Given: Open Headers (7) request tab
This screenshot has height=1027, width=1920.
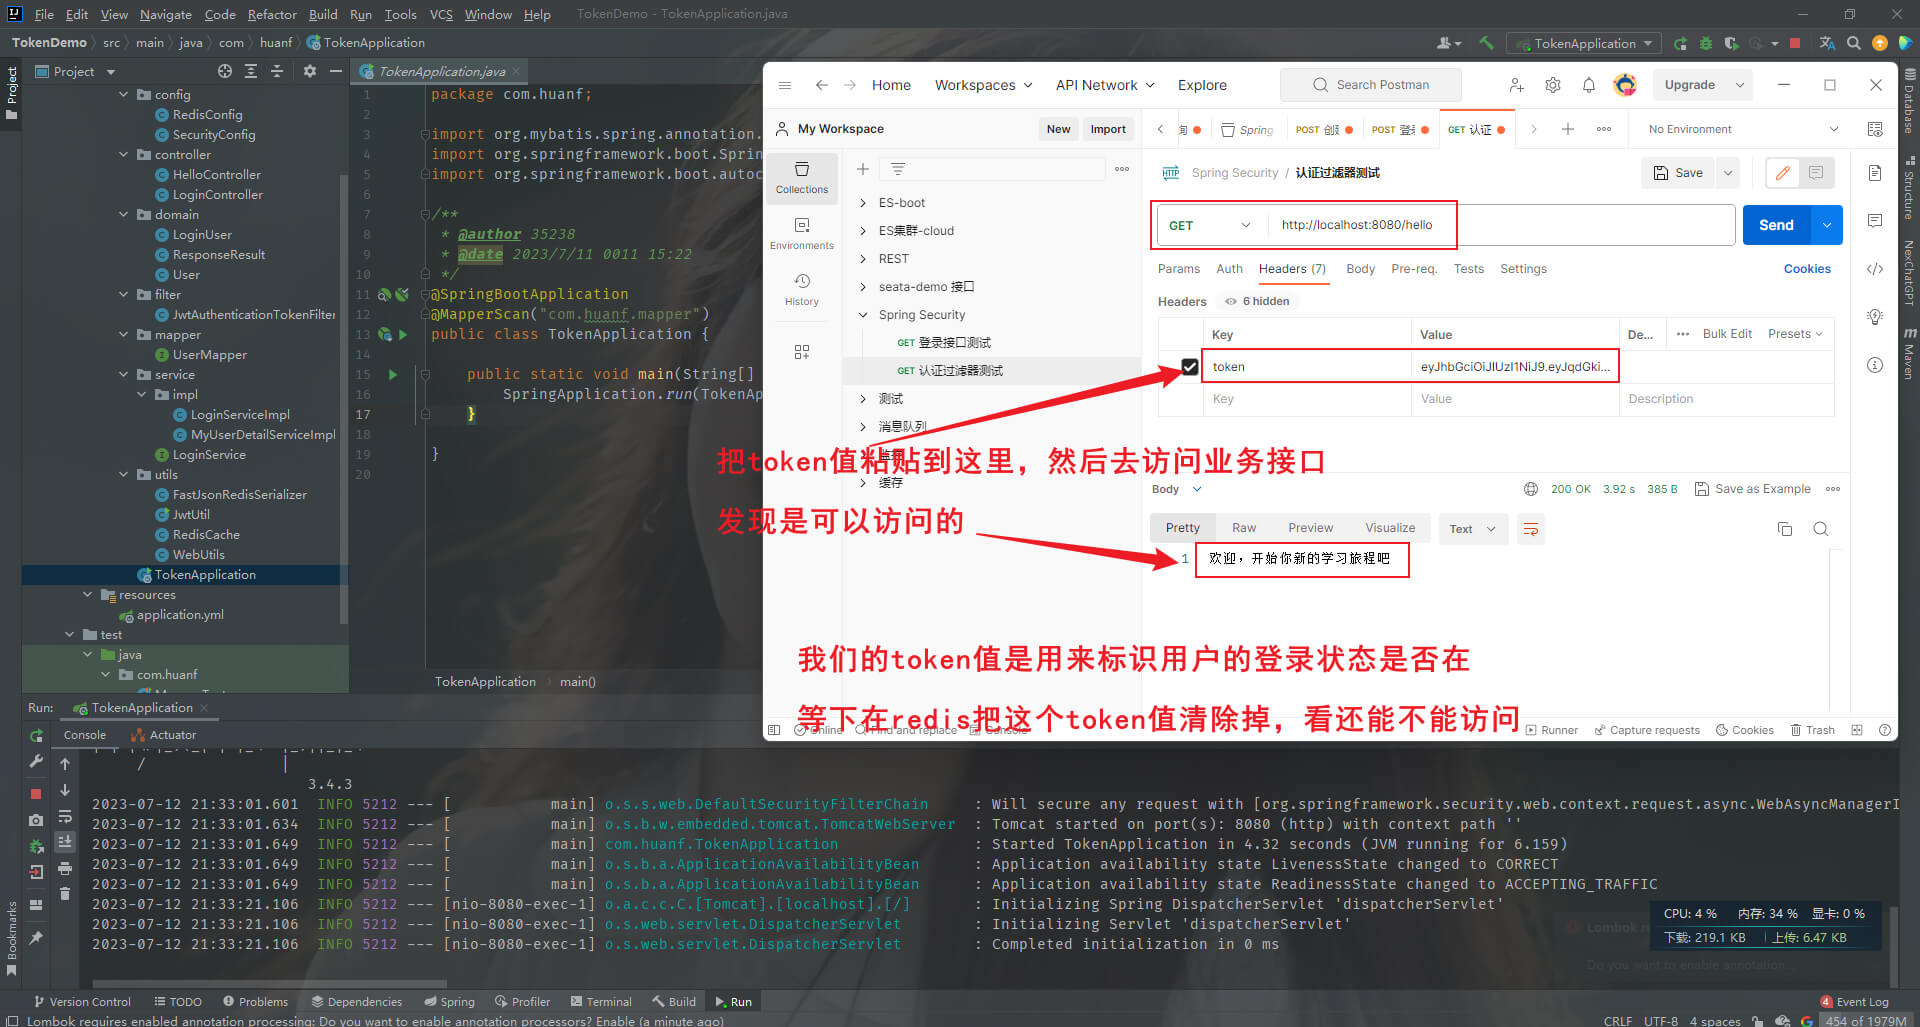Looking at the screenshot, I should (x=1292, y=269).
